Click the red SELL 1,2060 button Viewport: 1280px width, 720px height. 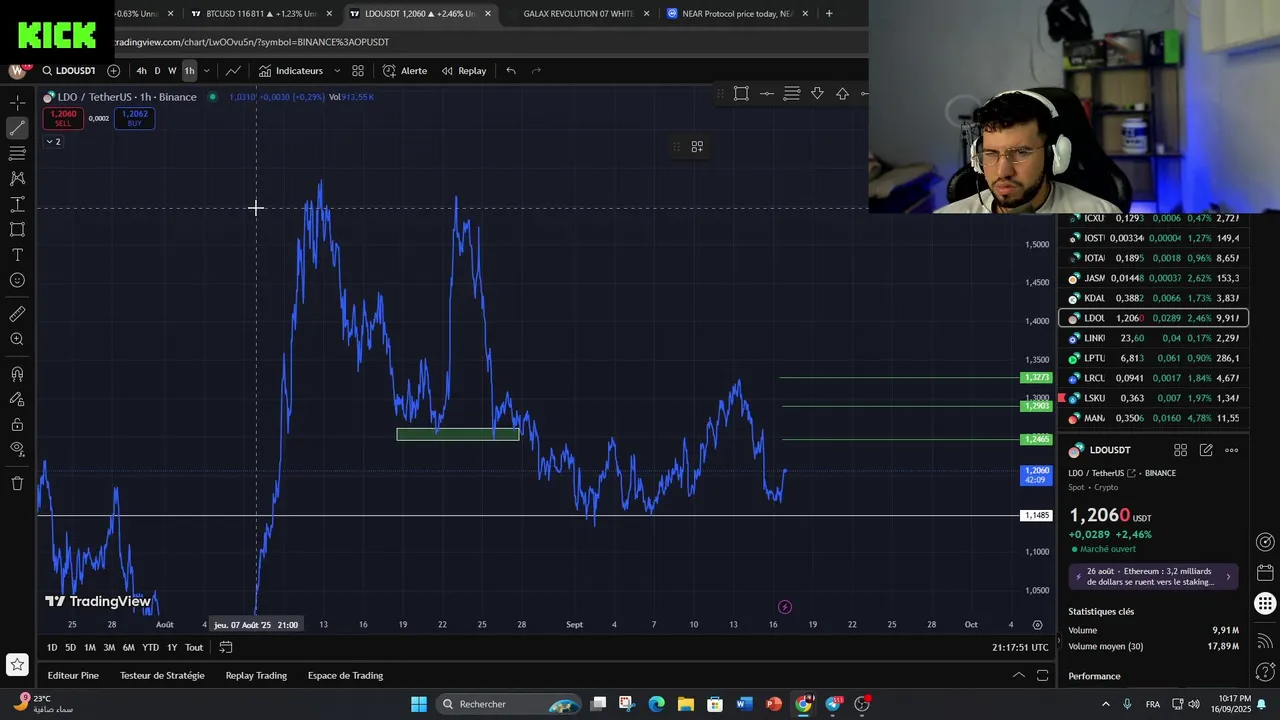click(63, 118)
